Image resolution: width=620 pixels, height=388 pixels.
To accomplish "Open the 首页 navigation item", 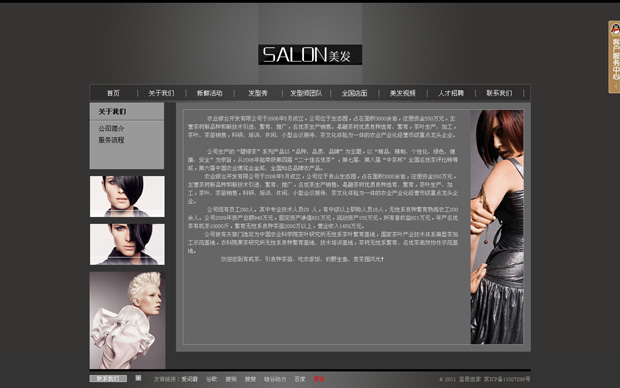I will (x=113, y=93).
